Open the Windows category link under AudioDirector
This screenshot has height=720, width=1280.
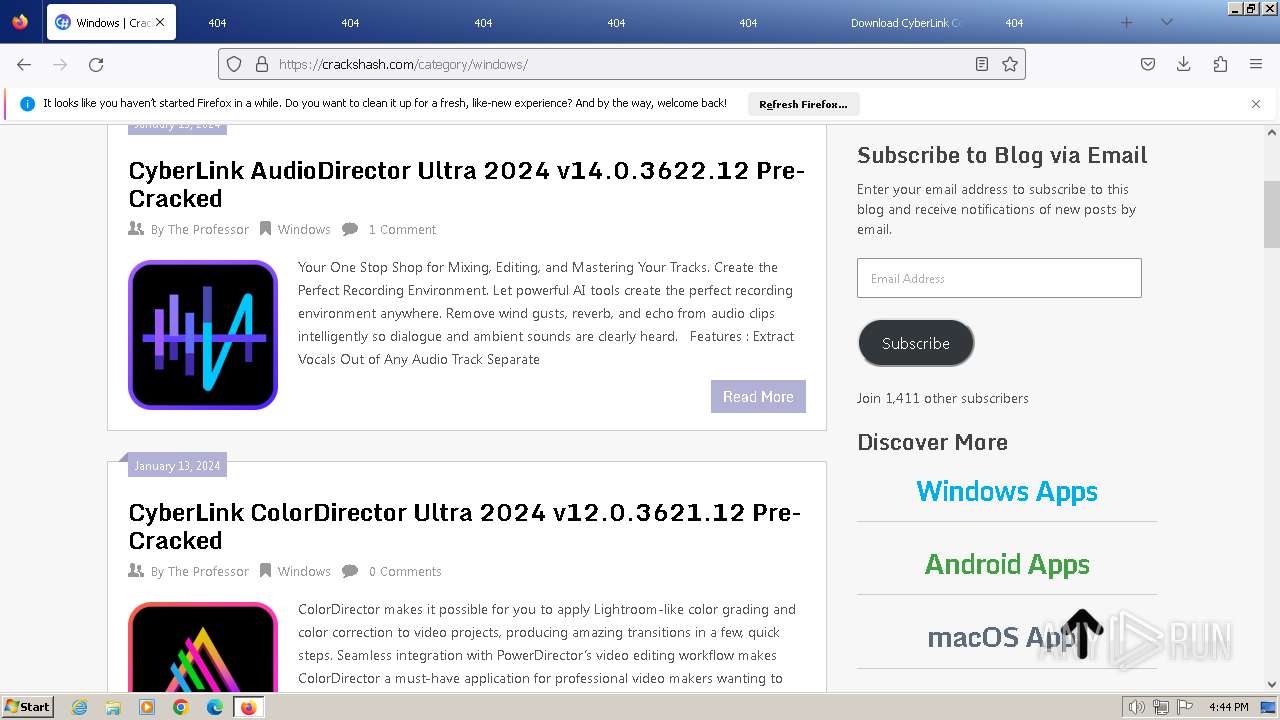coord(304,229)
